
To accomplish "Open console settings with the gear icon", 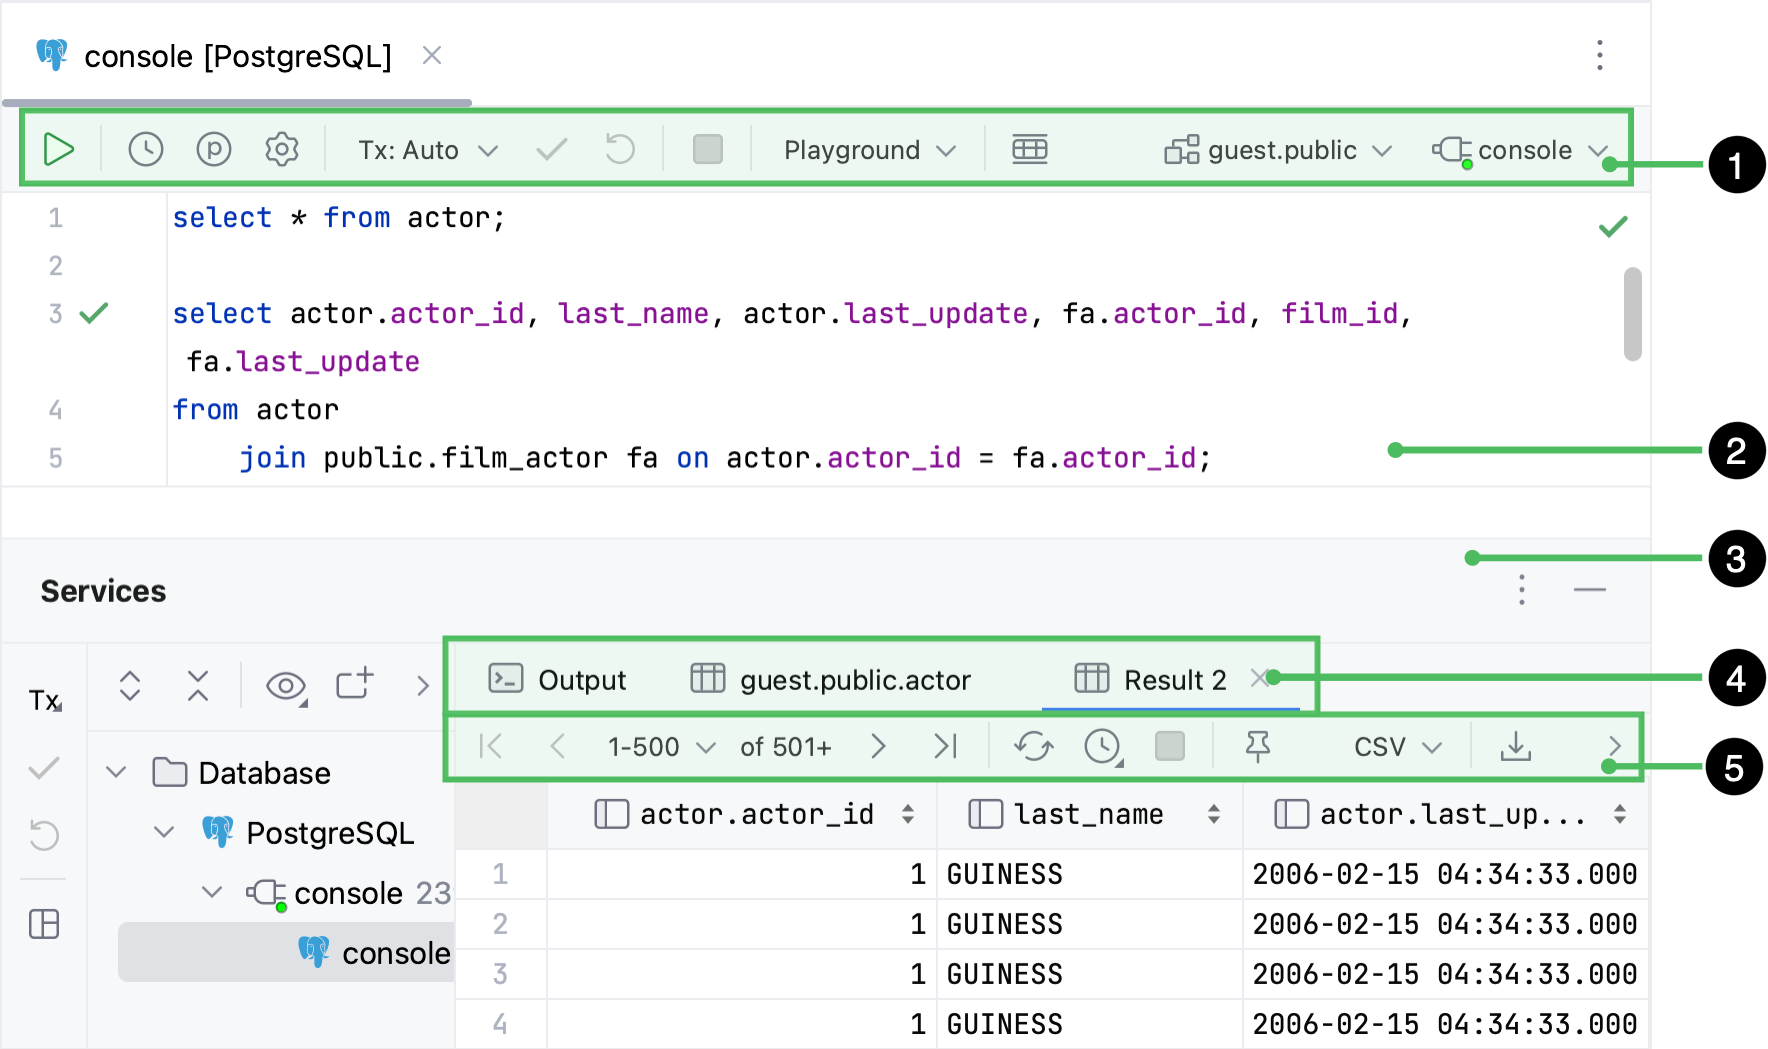I will click(x=281, y=149).
